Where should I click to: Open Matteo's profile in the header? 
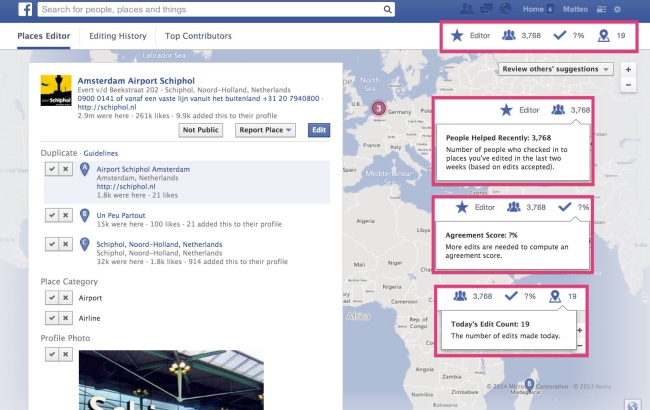coord(575,9)
